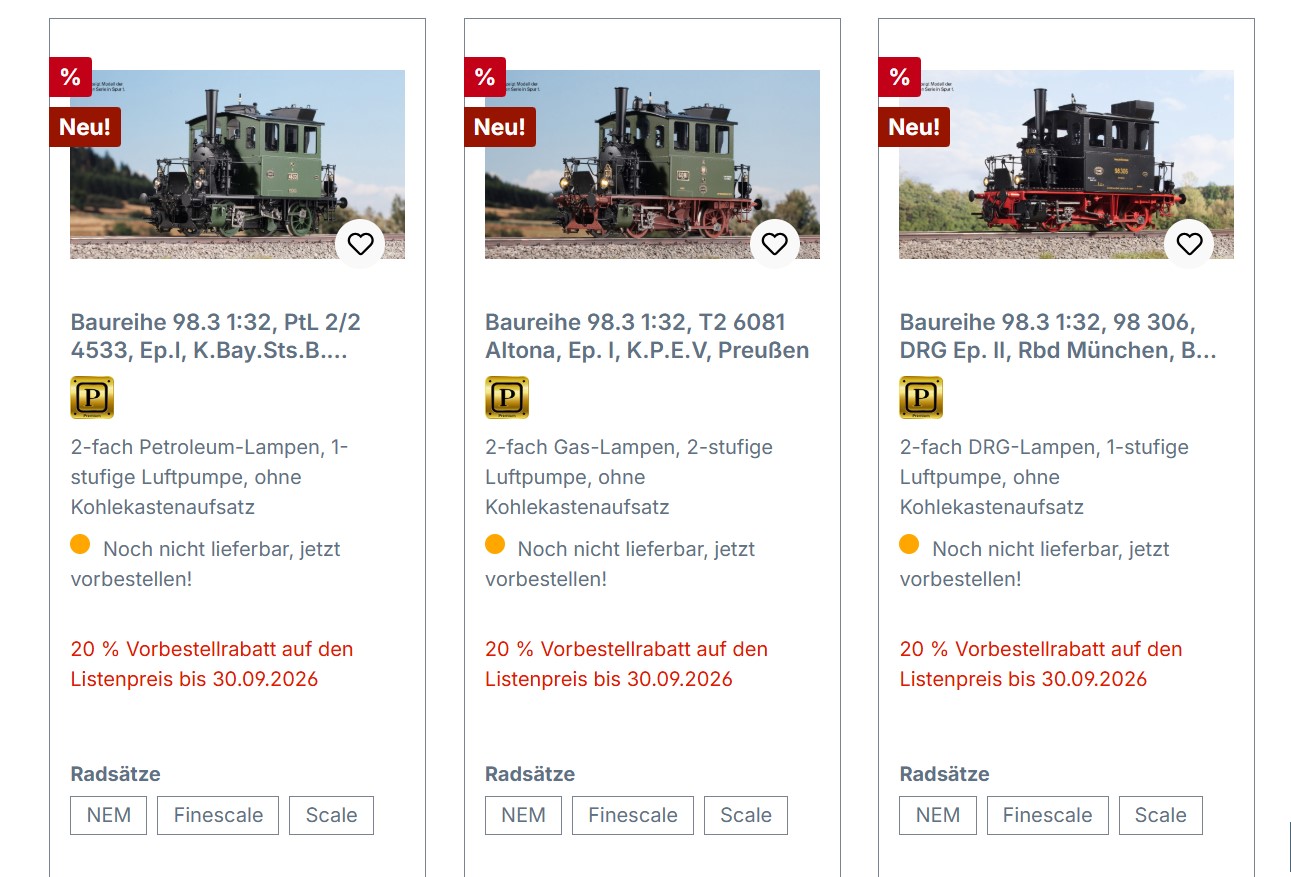Select Scale wheelset for PtL 2/2 4533
The height and width of the screenshot is (877, 1291).
(x=331, y=815)
